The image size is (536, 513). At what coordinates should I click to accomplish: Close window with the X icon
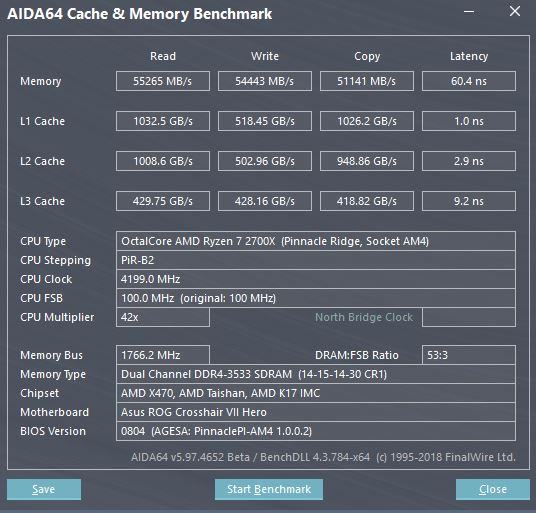tap(515, 11)
